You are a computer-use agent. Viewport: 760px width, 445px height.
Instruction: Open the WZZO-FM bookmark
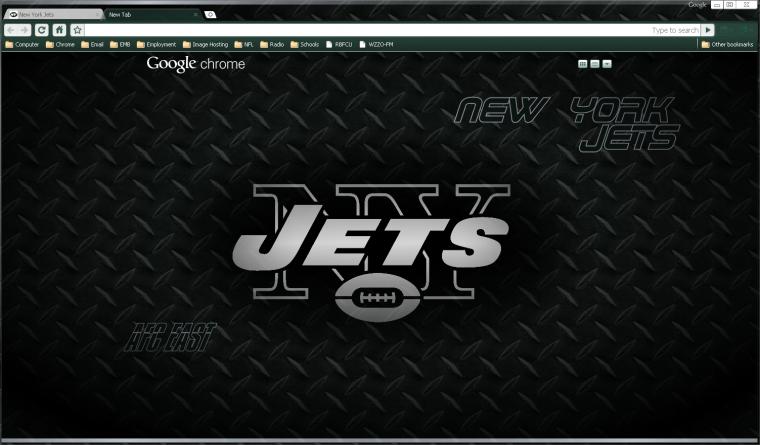(x=376, y=45)
